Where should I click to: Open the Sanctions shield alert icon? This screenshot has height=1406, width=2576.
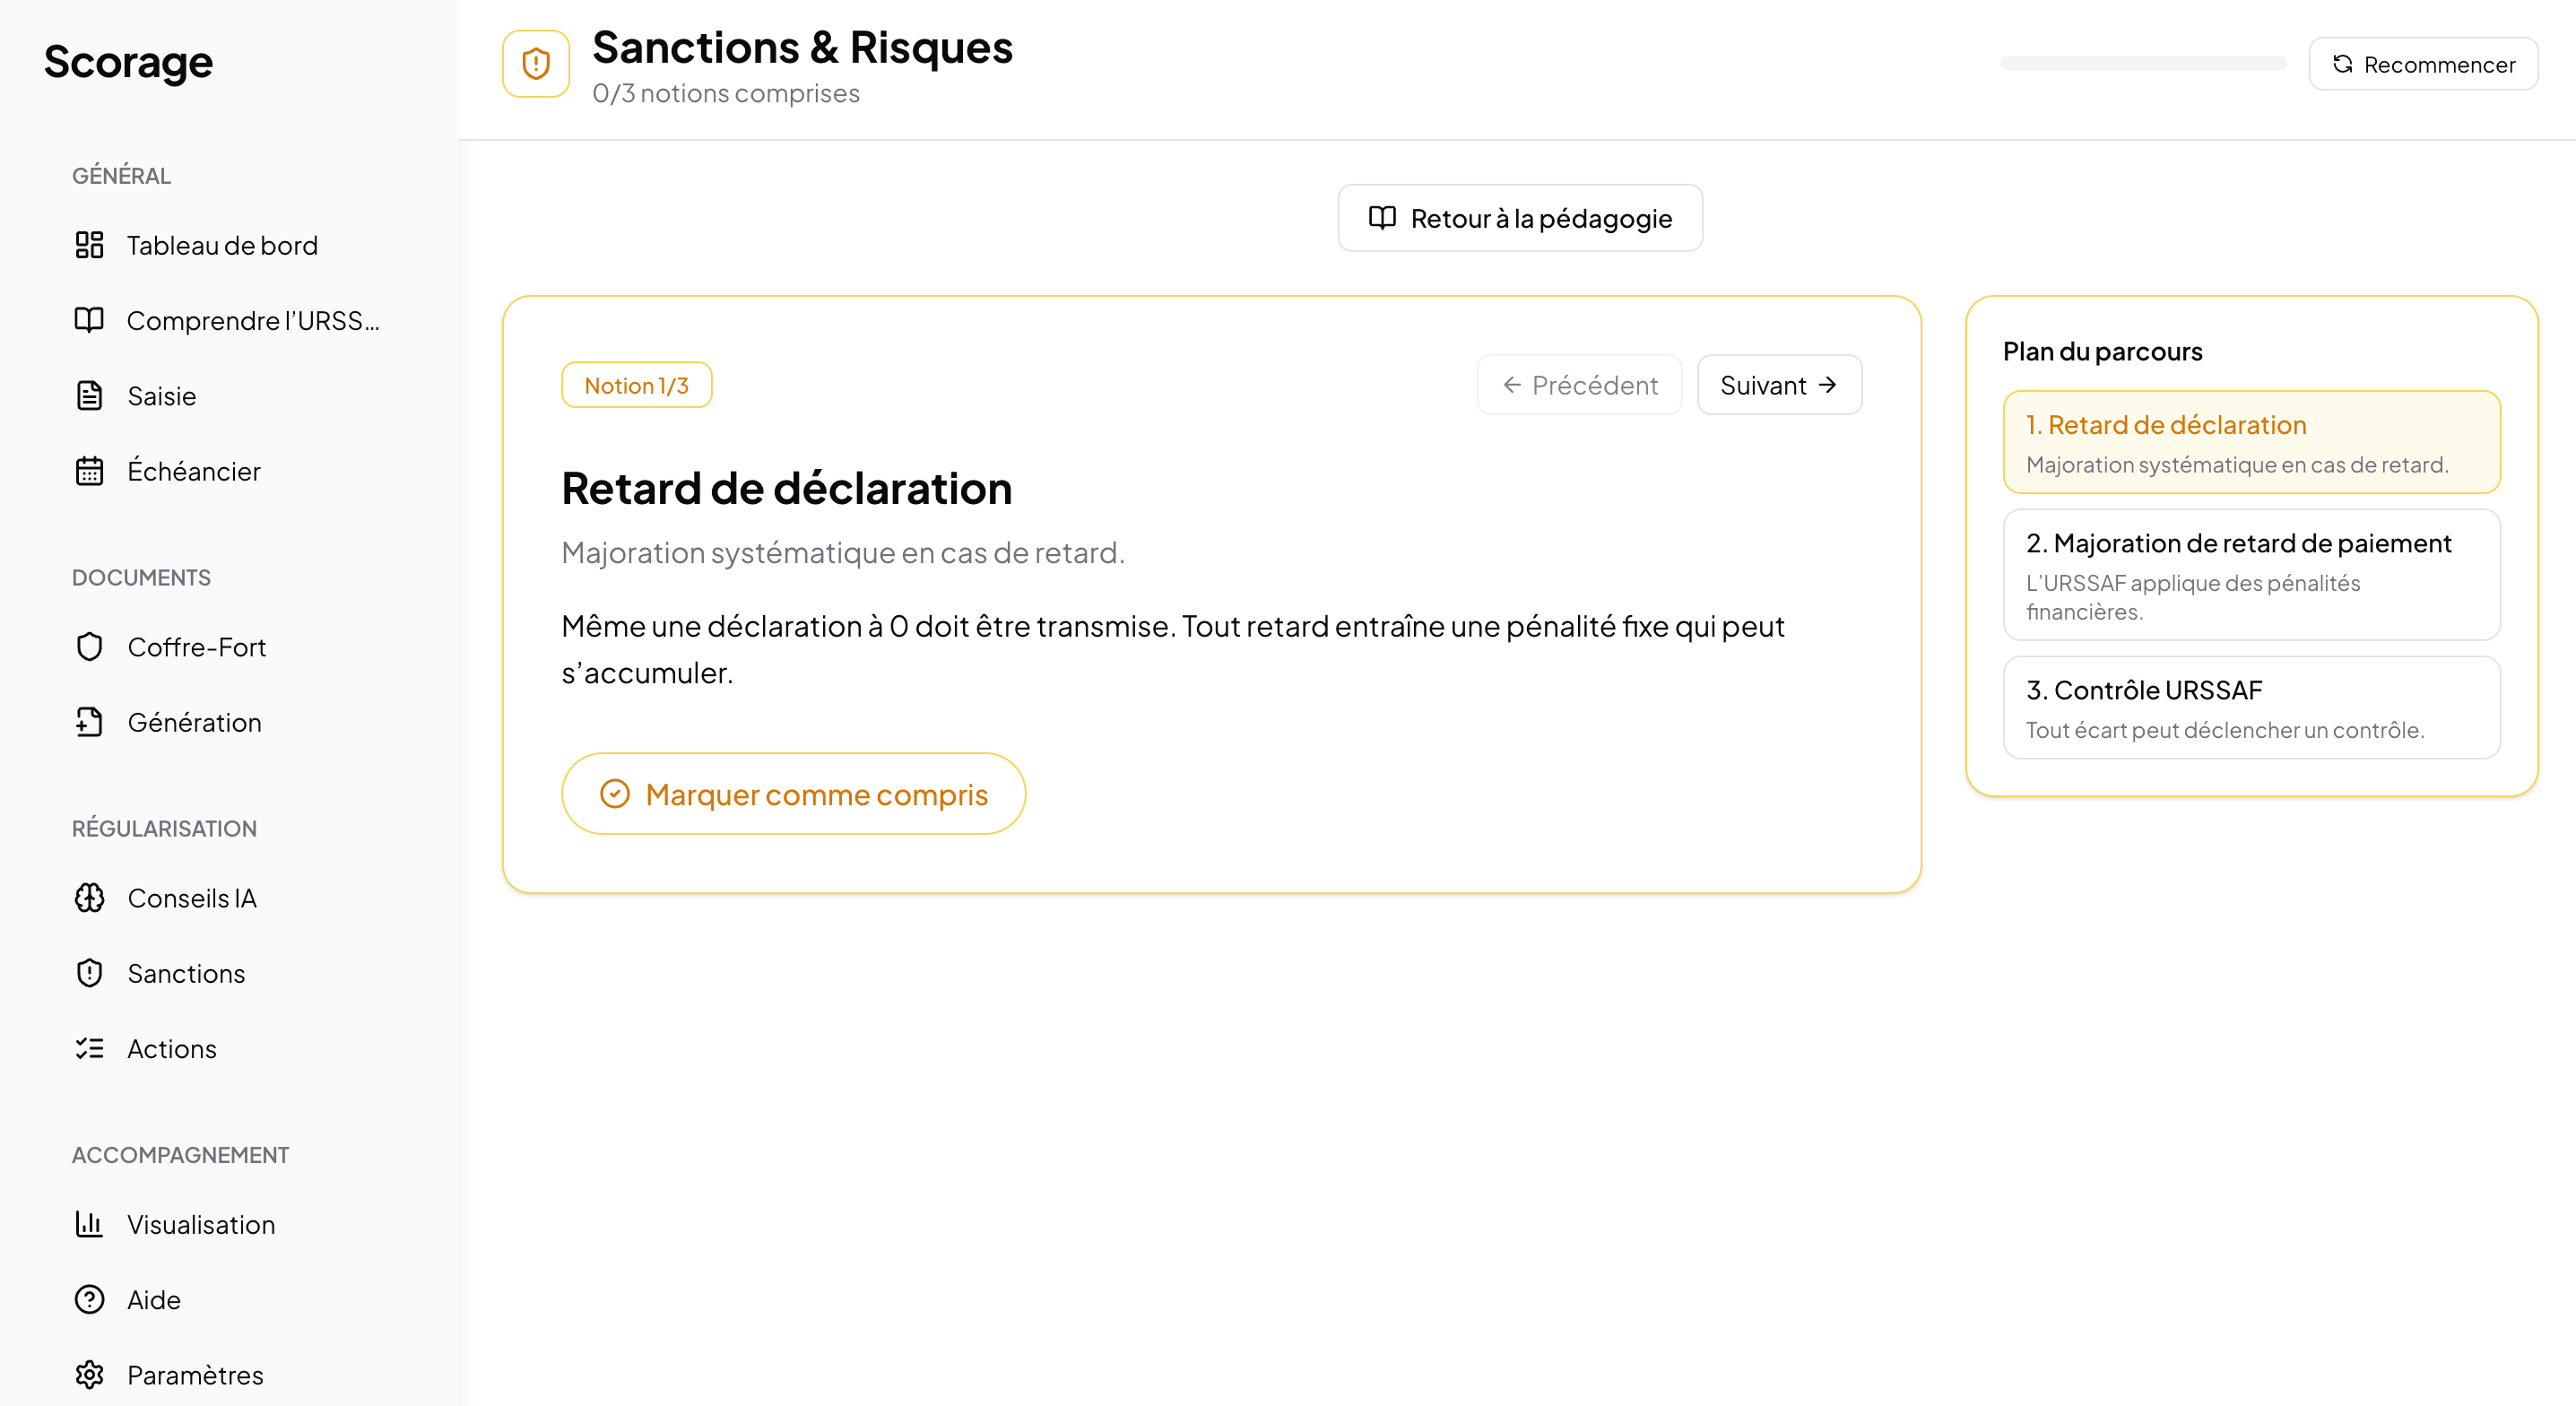coord(90,973)
